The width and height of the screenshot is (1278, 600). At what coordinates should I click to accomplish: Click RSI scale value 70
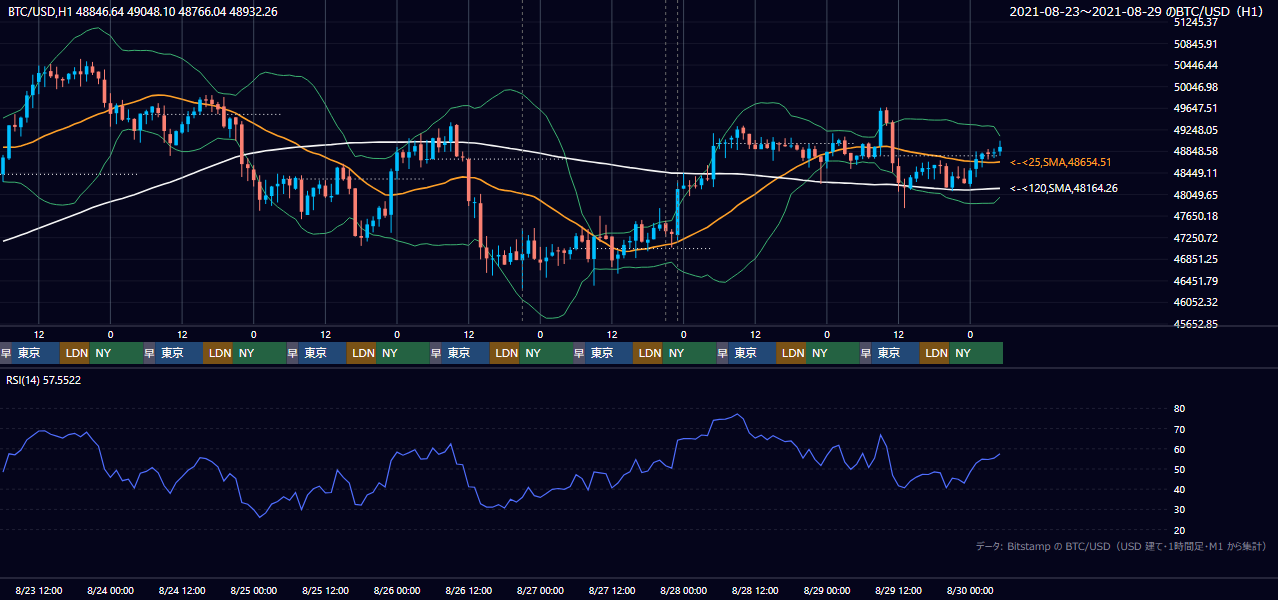pyautogui.click(x=1180, y=429)
